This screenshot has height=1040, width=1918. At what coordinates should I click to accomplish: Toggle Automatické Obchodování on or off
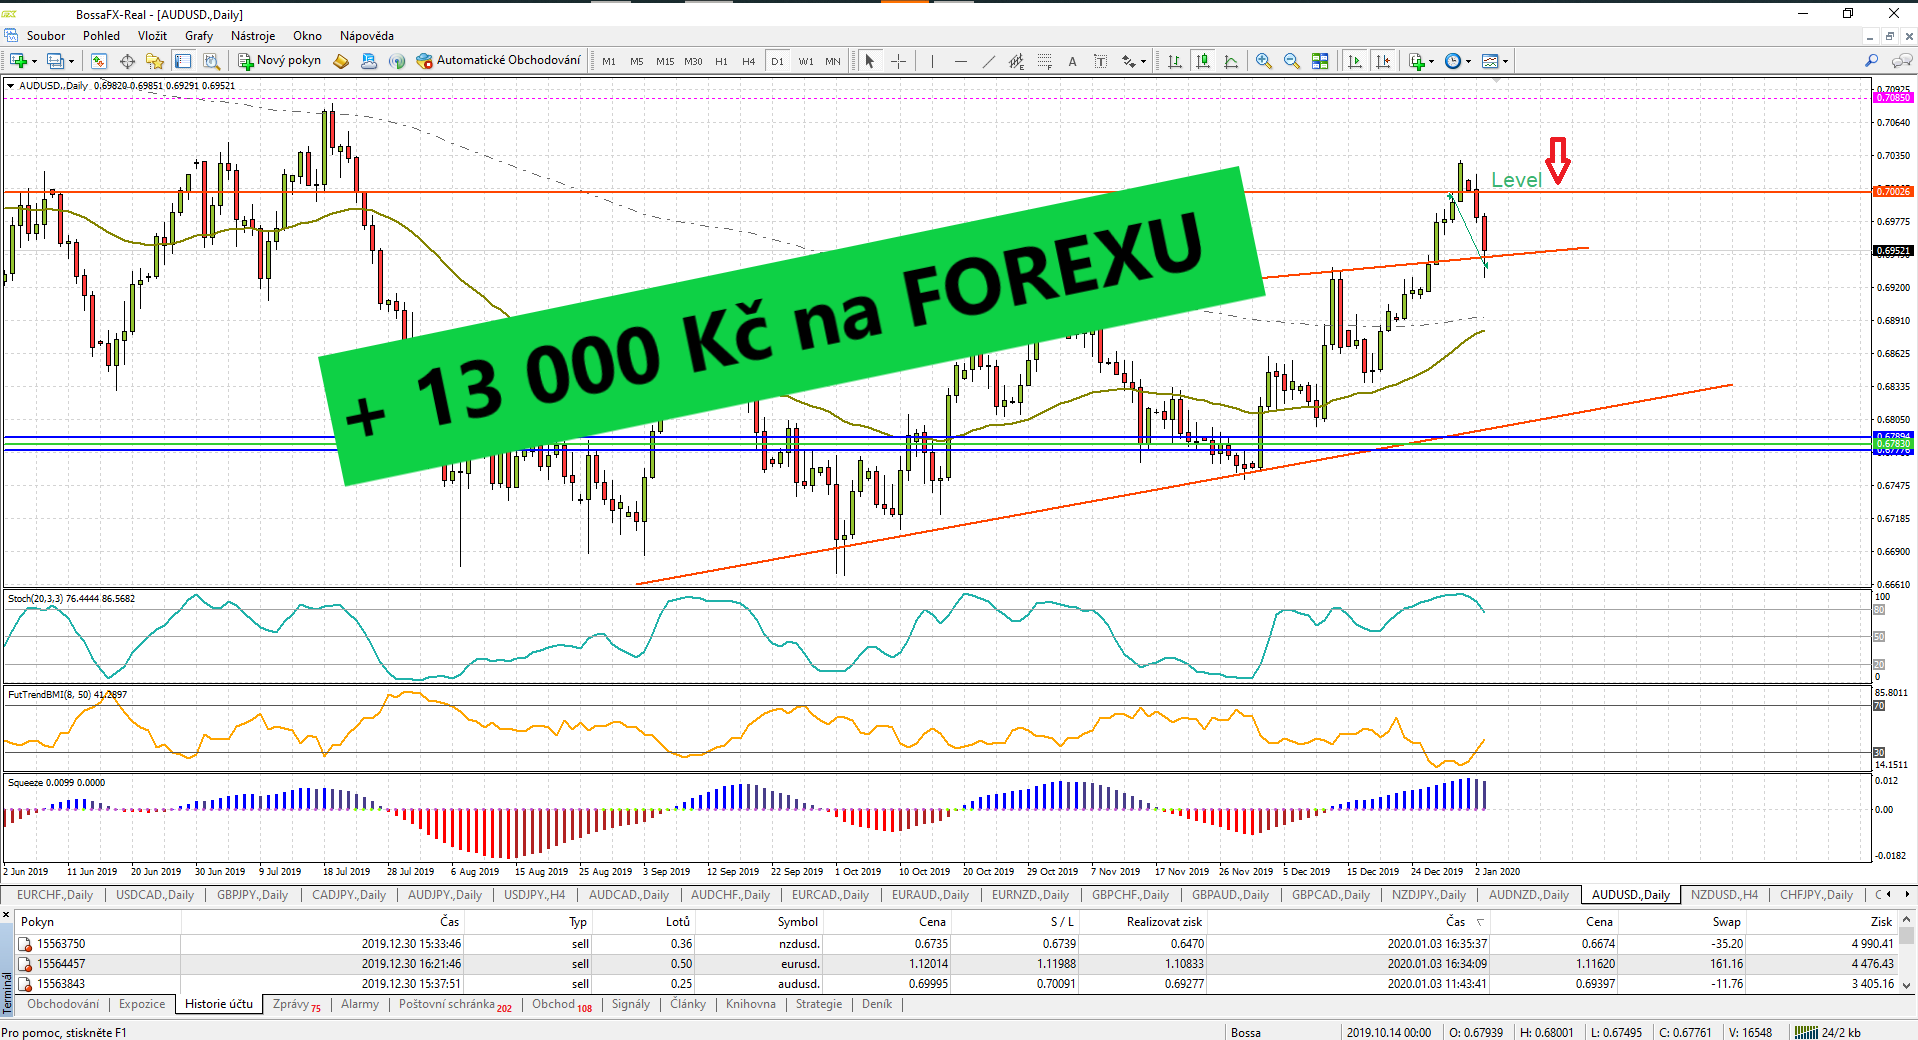click(498, 60)
